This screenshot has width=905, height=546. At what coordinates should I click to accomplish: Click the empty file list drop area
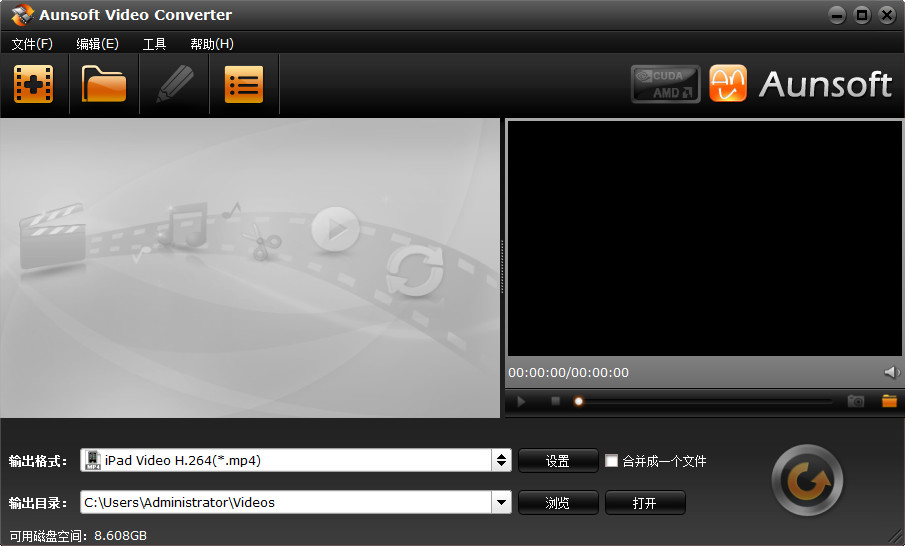click(x=250, y=268)
